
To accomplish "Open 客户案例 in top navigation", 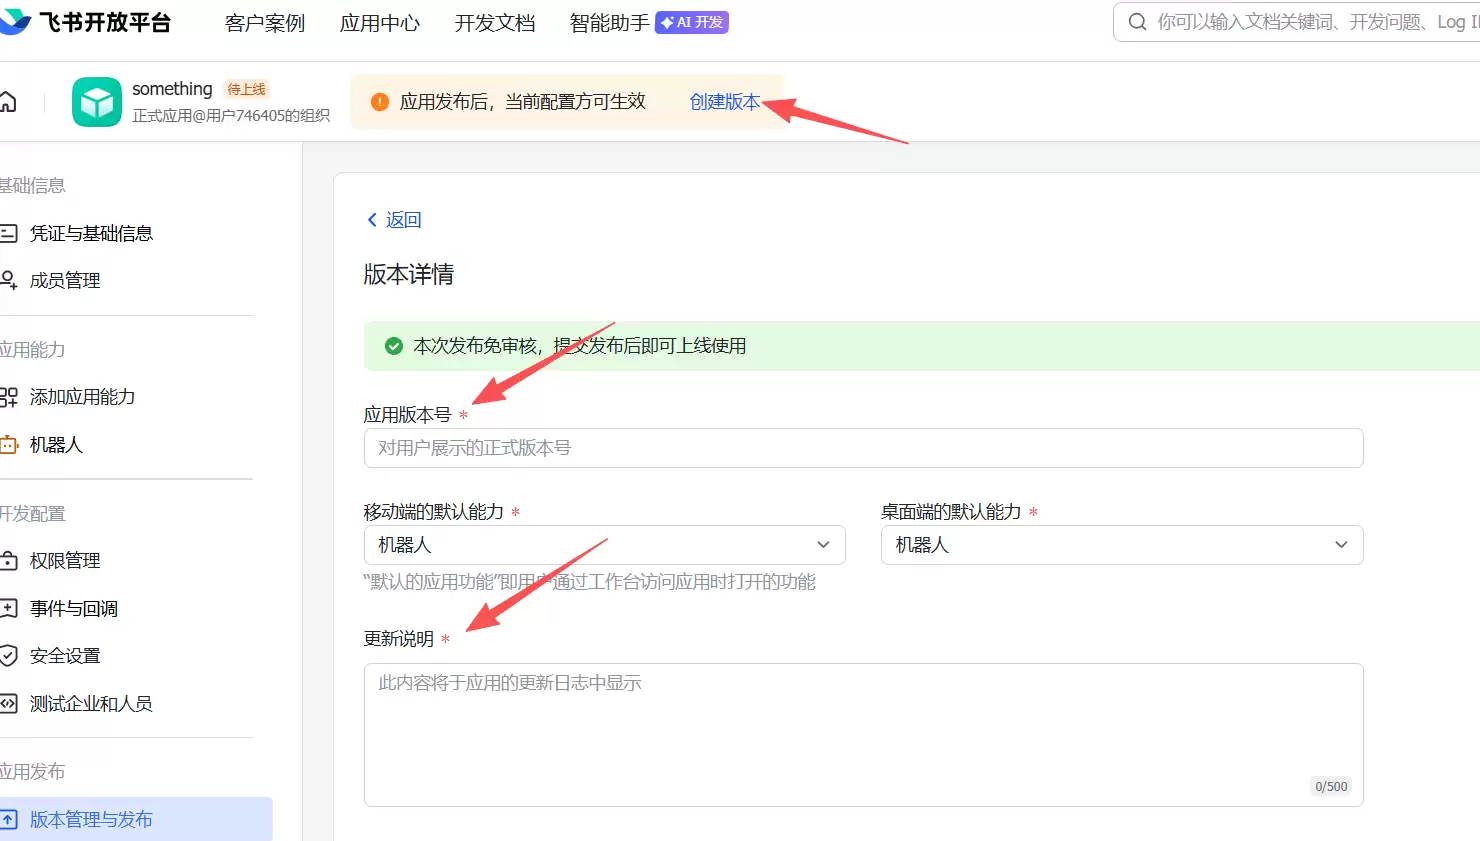I will tap(265, 23).
